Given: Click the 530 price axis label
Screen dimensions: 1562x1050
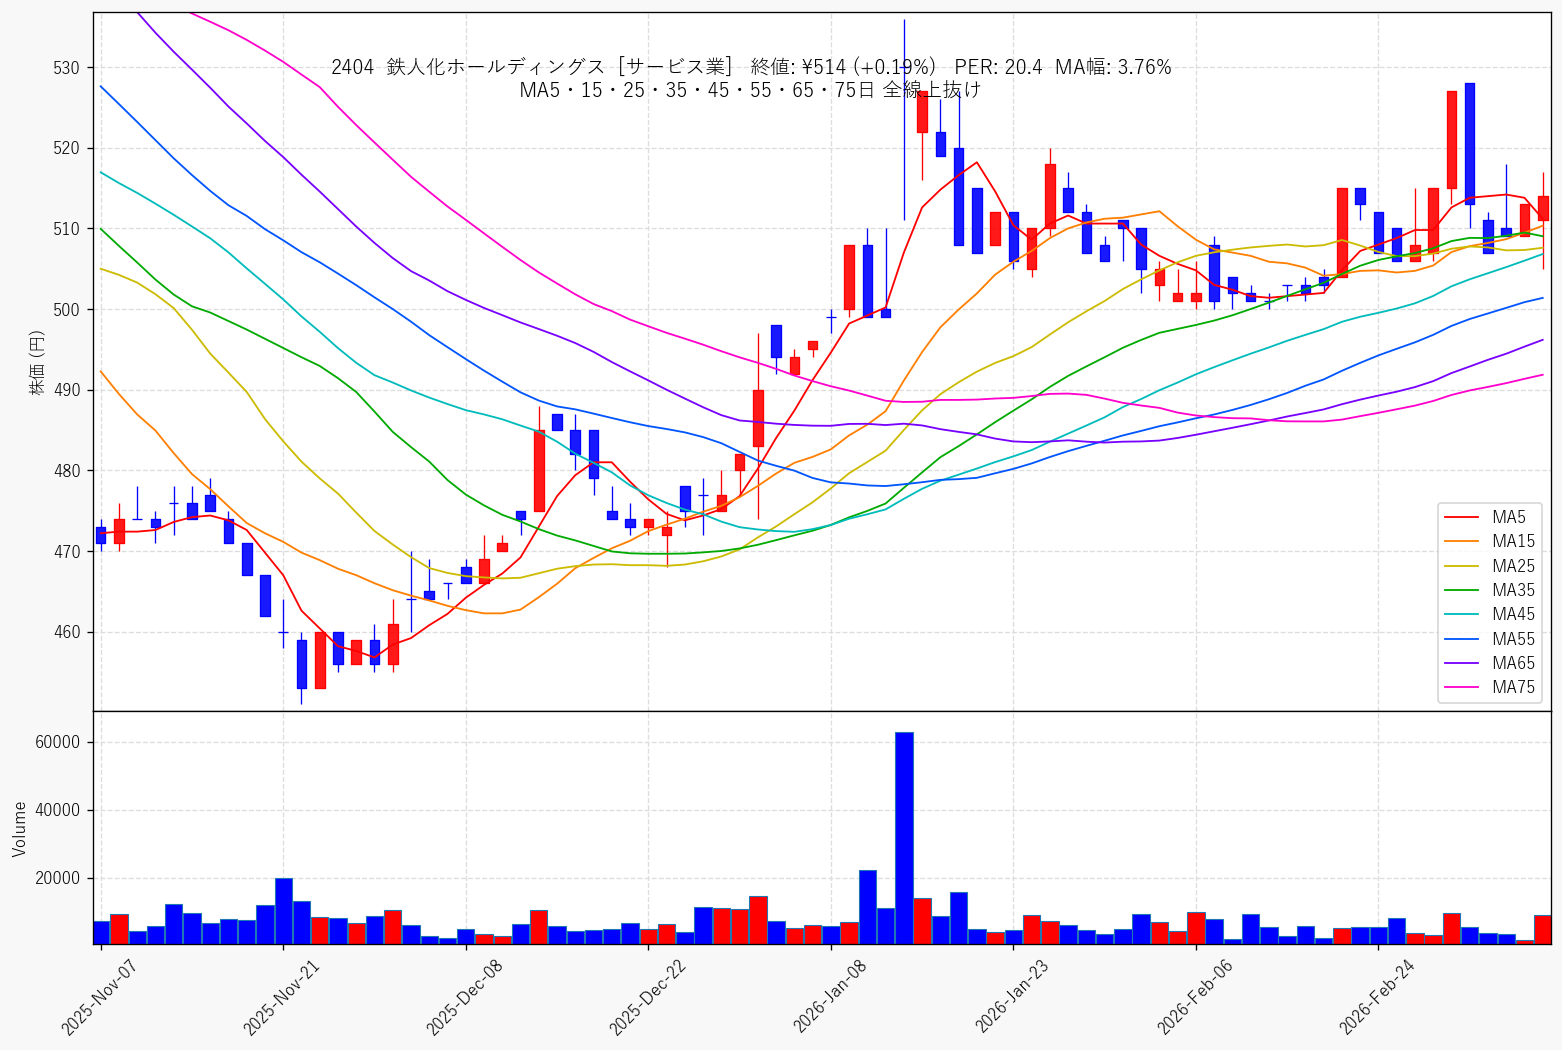Looking at the screenshot, I should pos(67,68).
